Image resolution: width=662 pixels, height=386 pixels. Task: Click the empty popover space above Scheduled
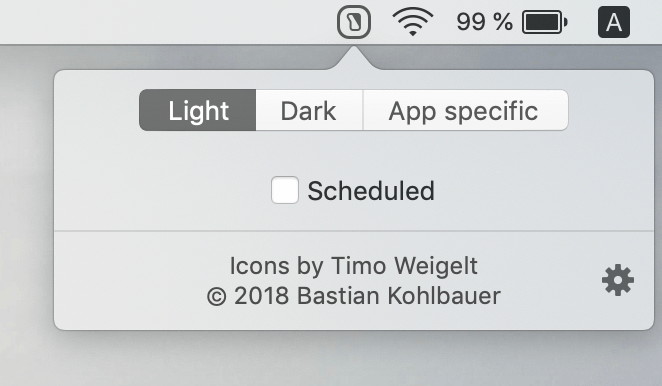click(x=354, y=153)
